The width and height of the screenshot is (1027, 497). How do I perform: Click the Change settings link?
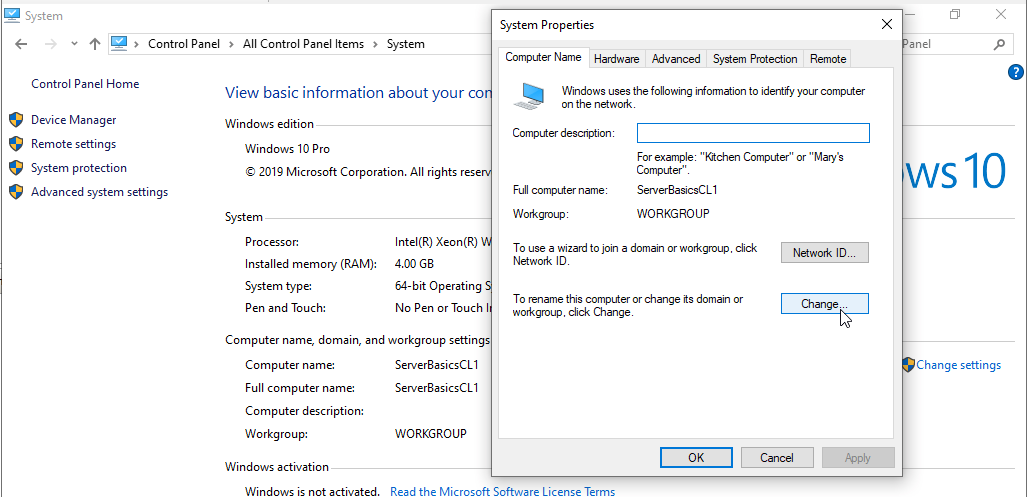click(958, 365)
